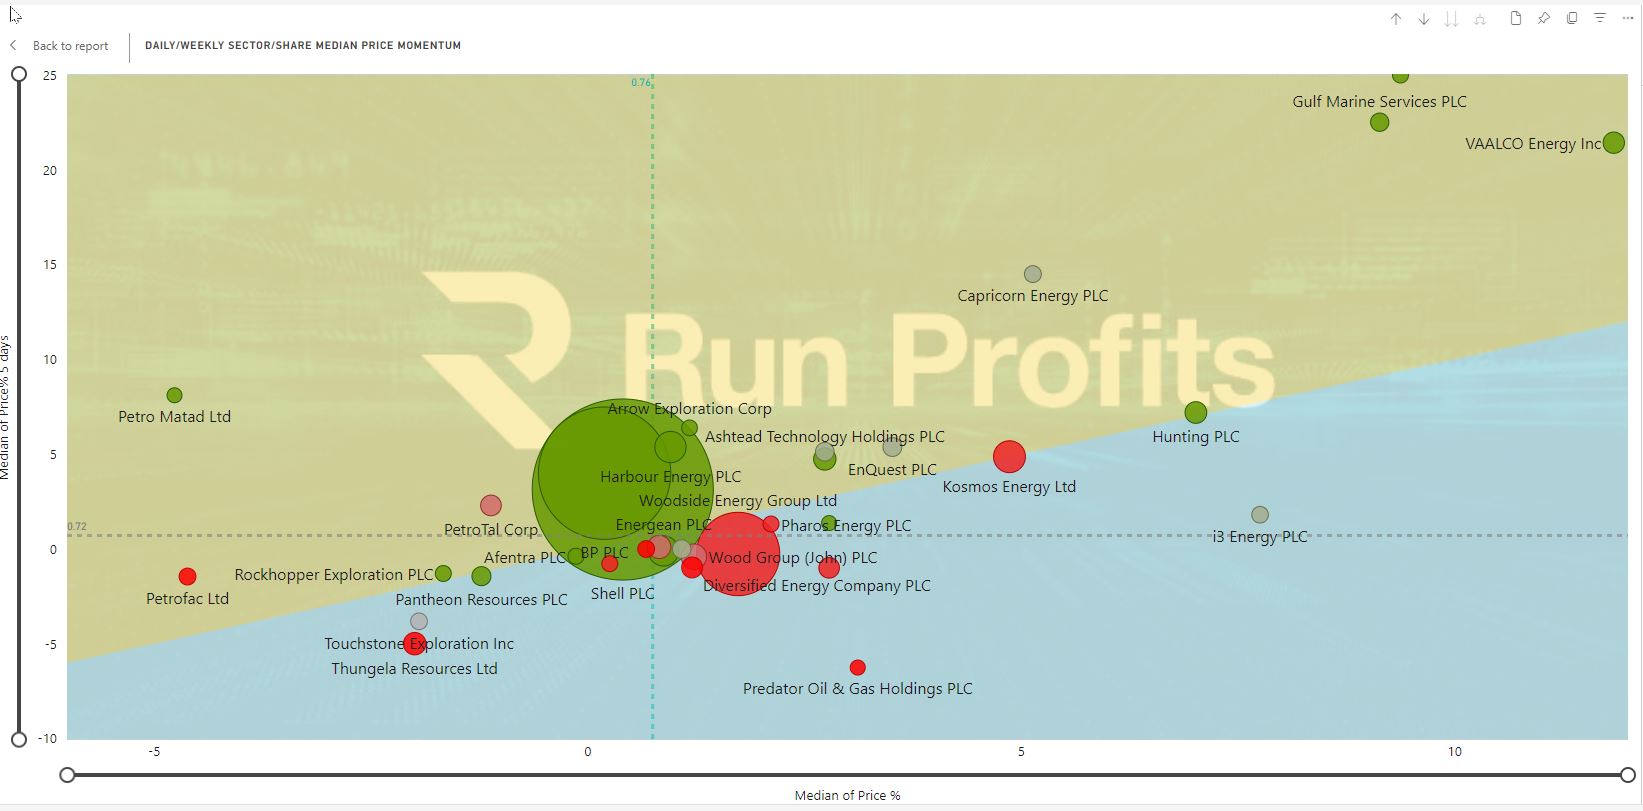
Task: Pin this visual with the pin icon
Action: tap(1544, 19)
